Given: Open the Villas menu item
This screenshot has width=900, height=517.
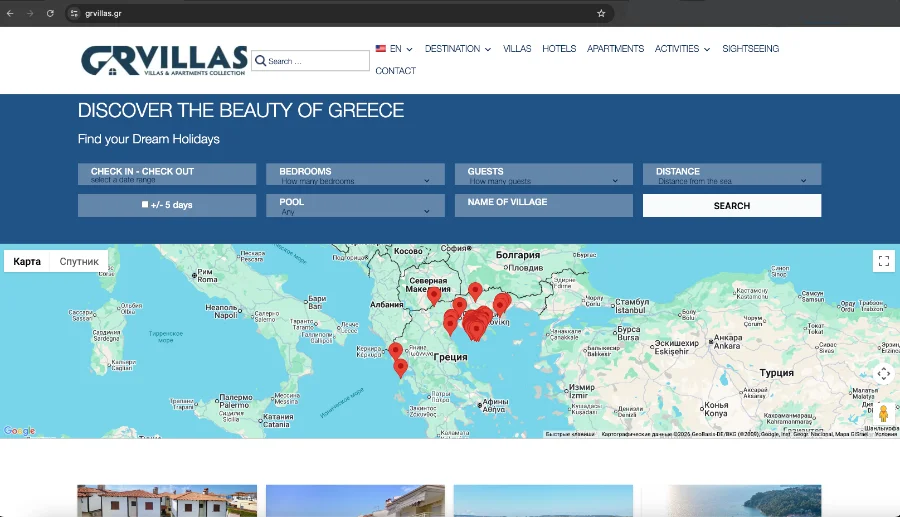Looking at the screenshot, I should pyautogui.click(x=517, y=49).
